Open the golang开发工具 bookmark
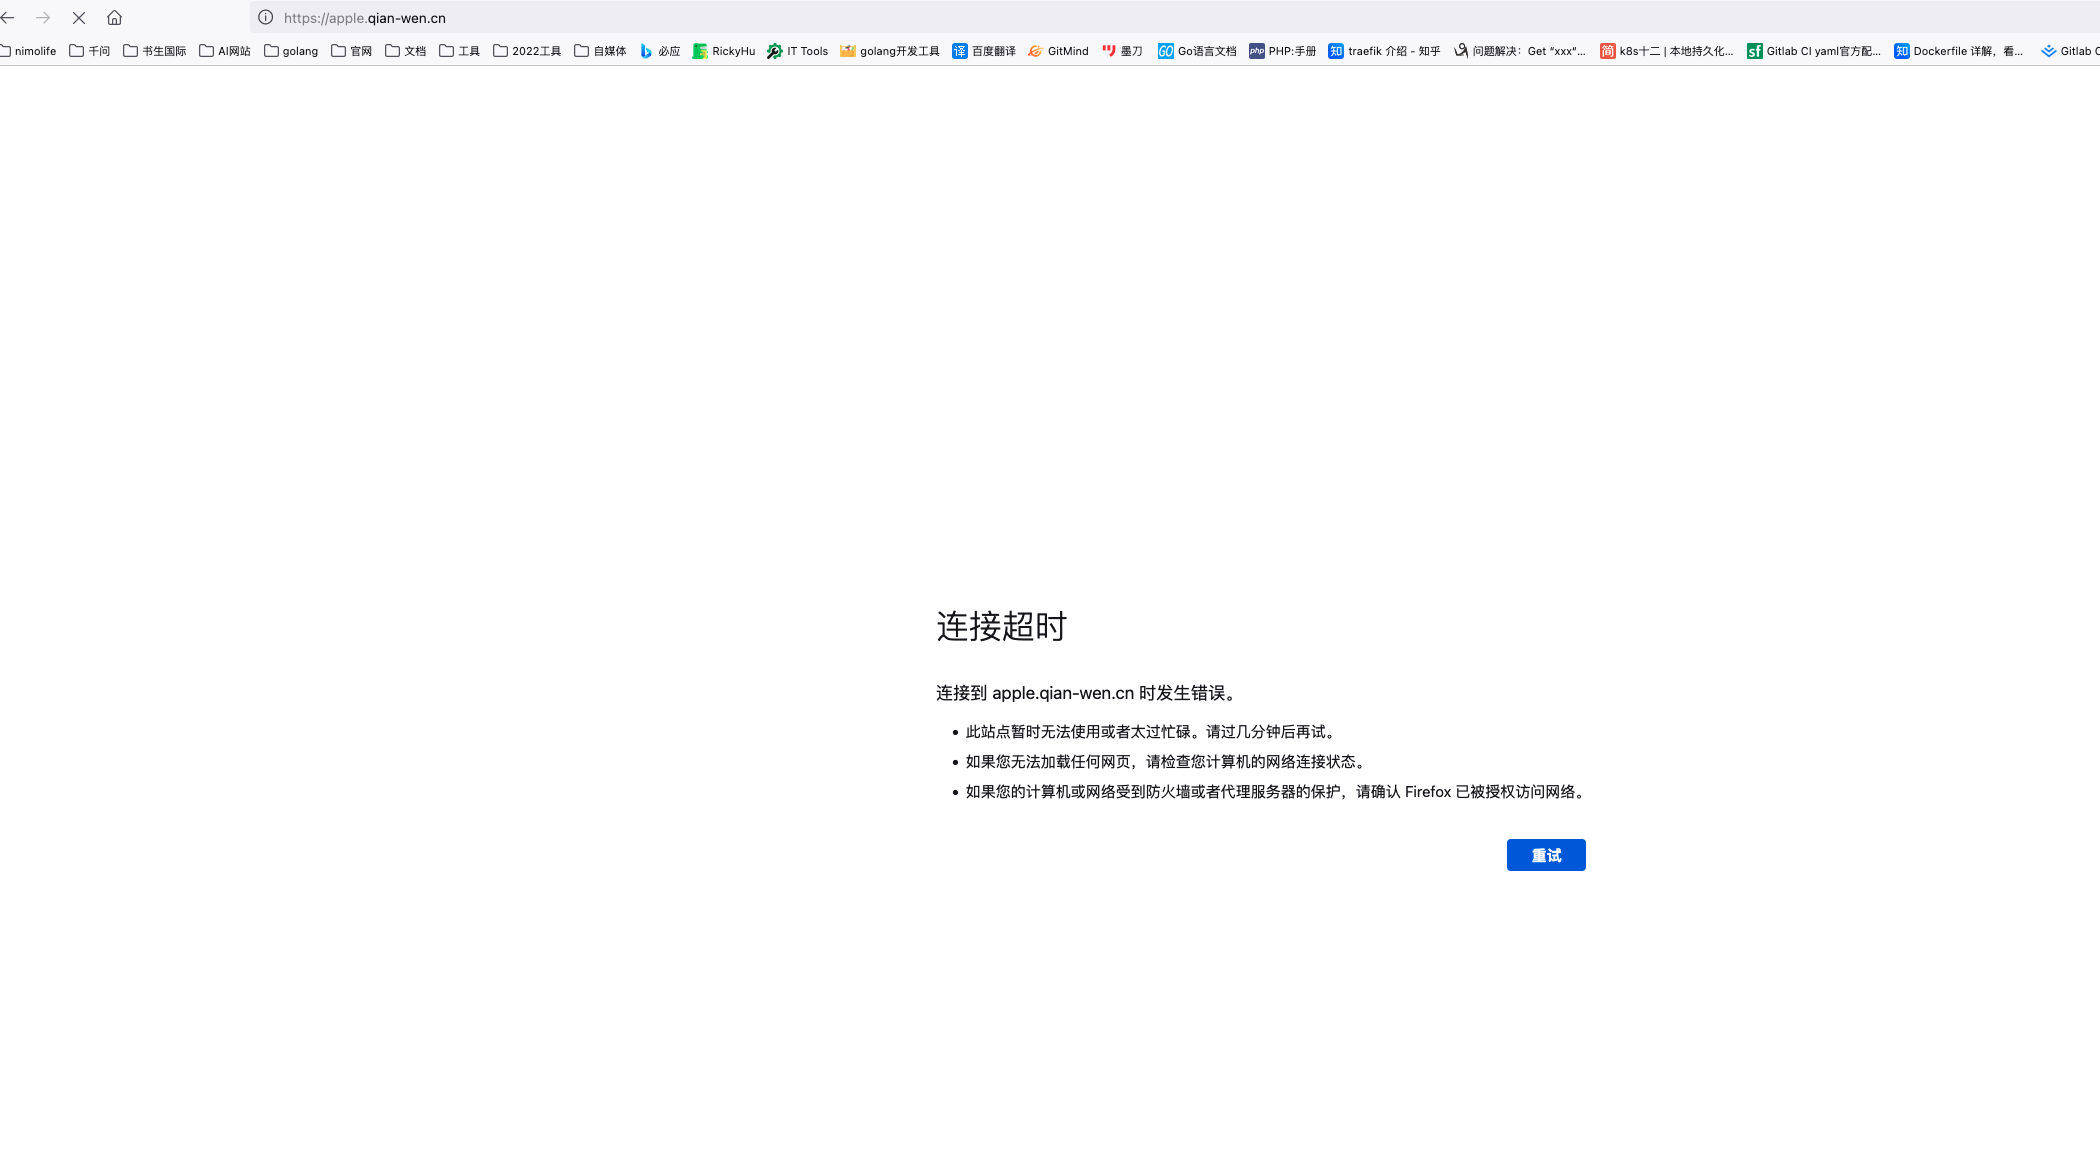The image size is (2100, 1154). [890, 51]
